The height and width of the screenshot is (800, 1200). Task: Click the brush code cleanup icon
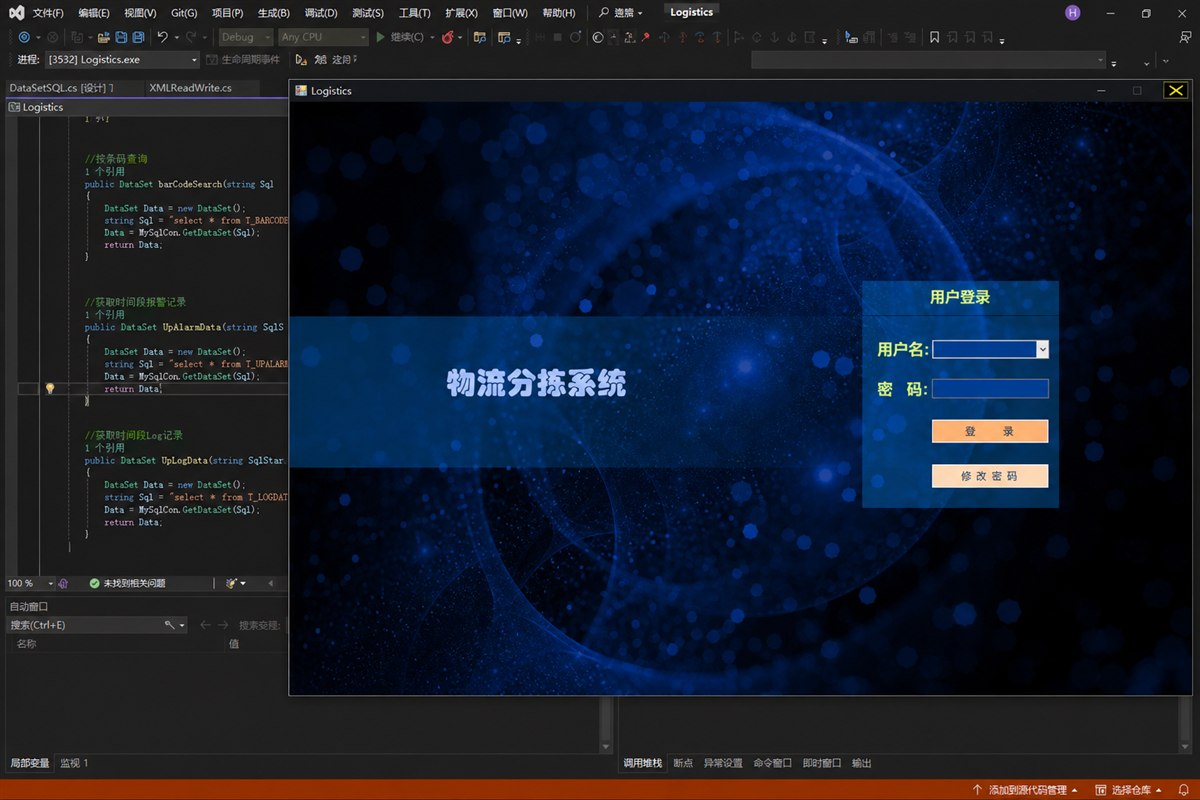(x=231, y=583)
